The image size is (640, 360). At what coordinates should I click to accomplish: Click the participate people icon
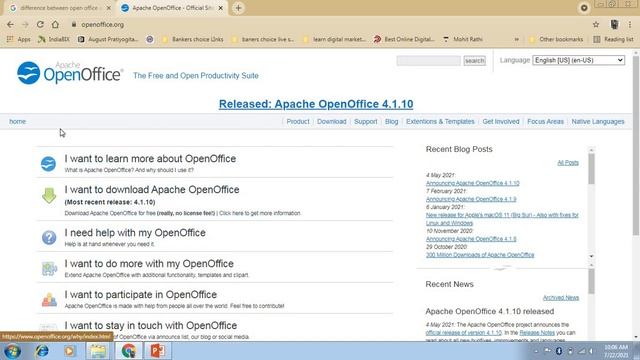(49, 300)
